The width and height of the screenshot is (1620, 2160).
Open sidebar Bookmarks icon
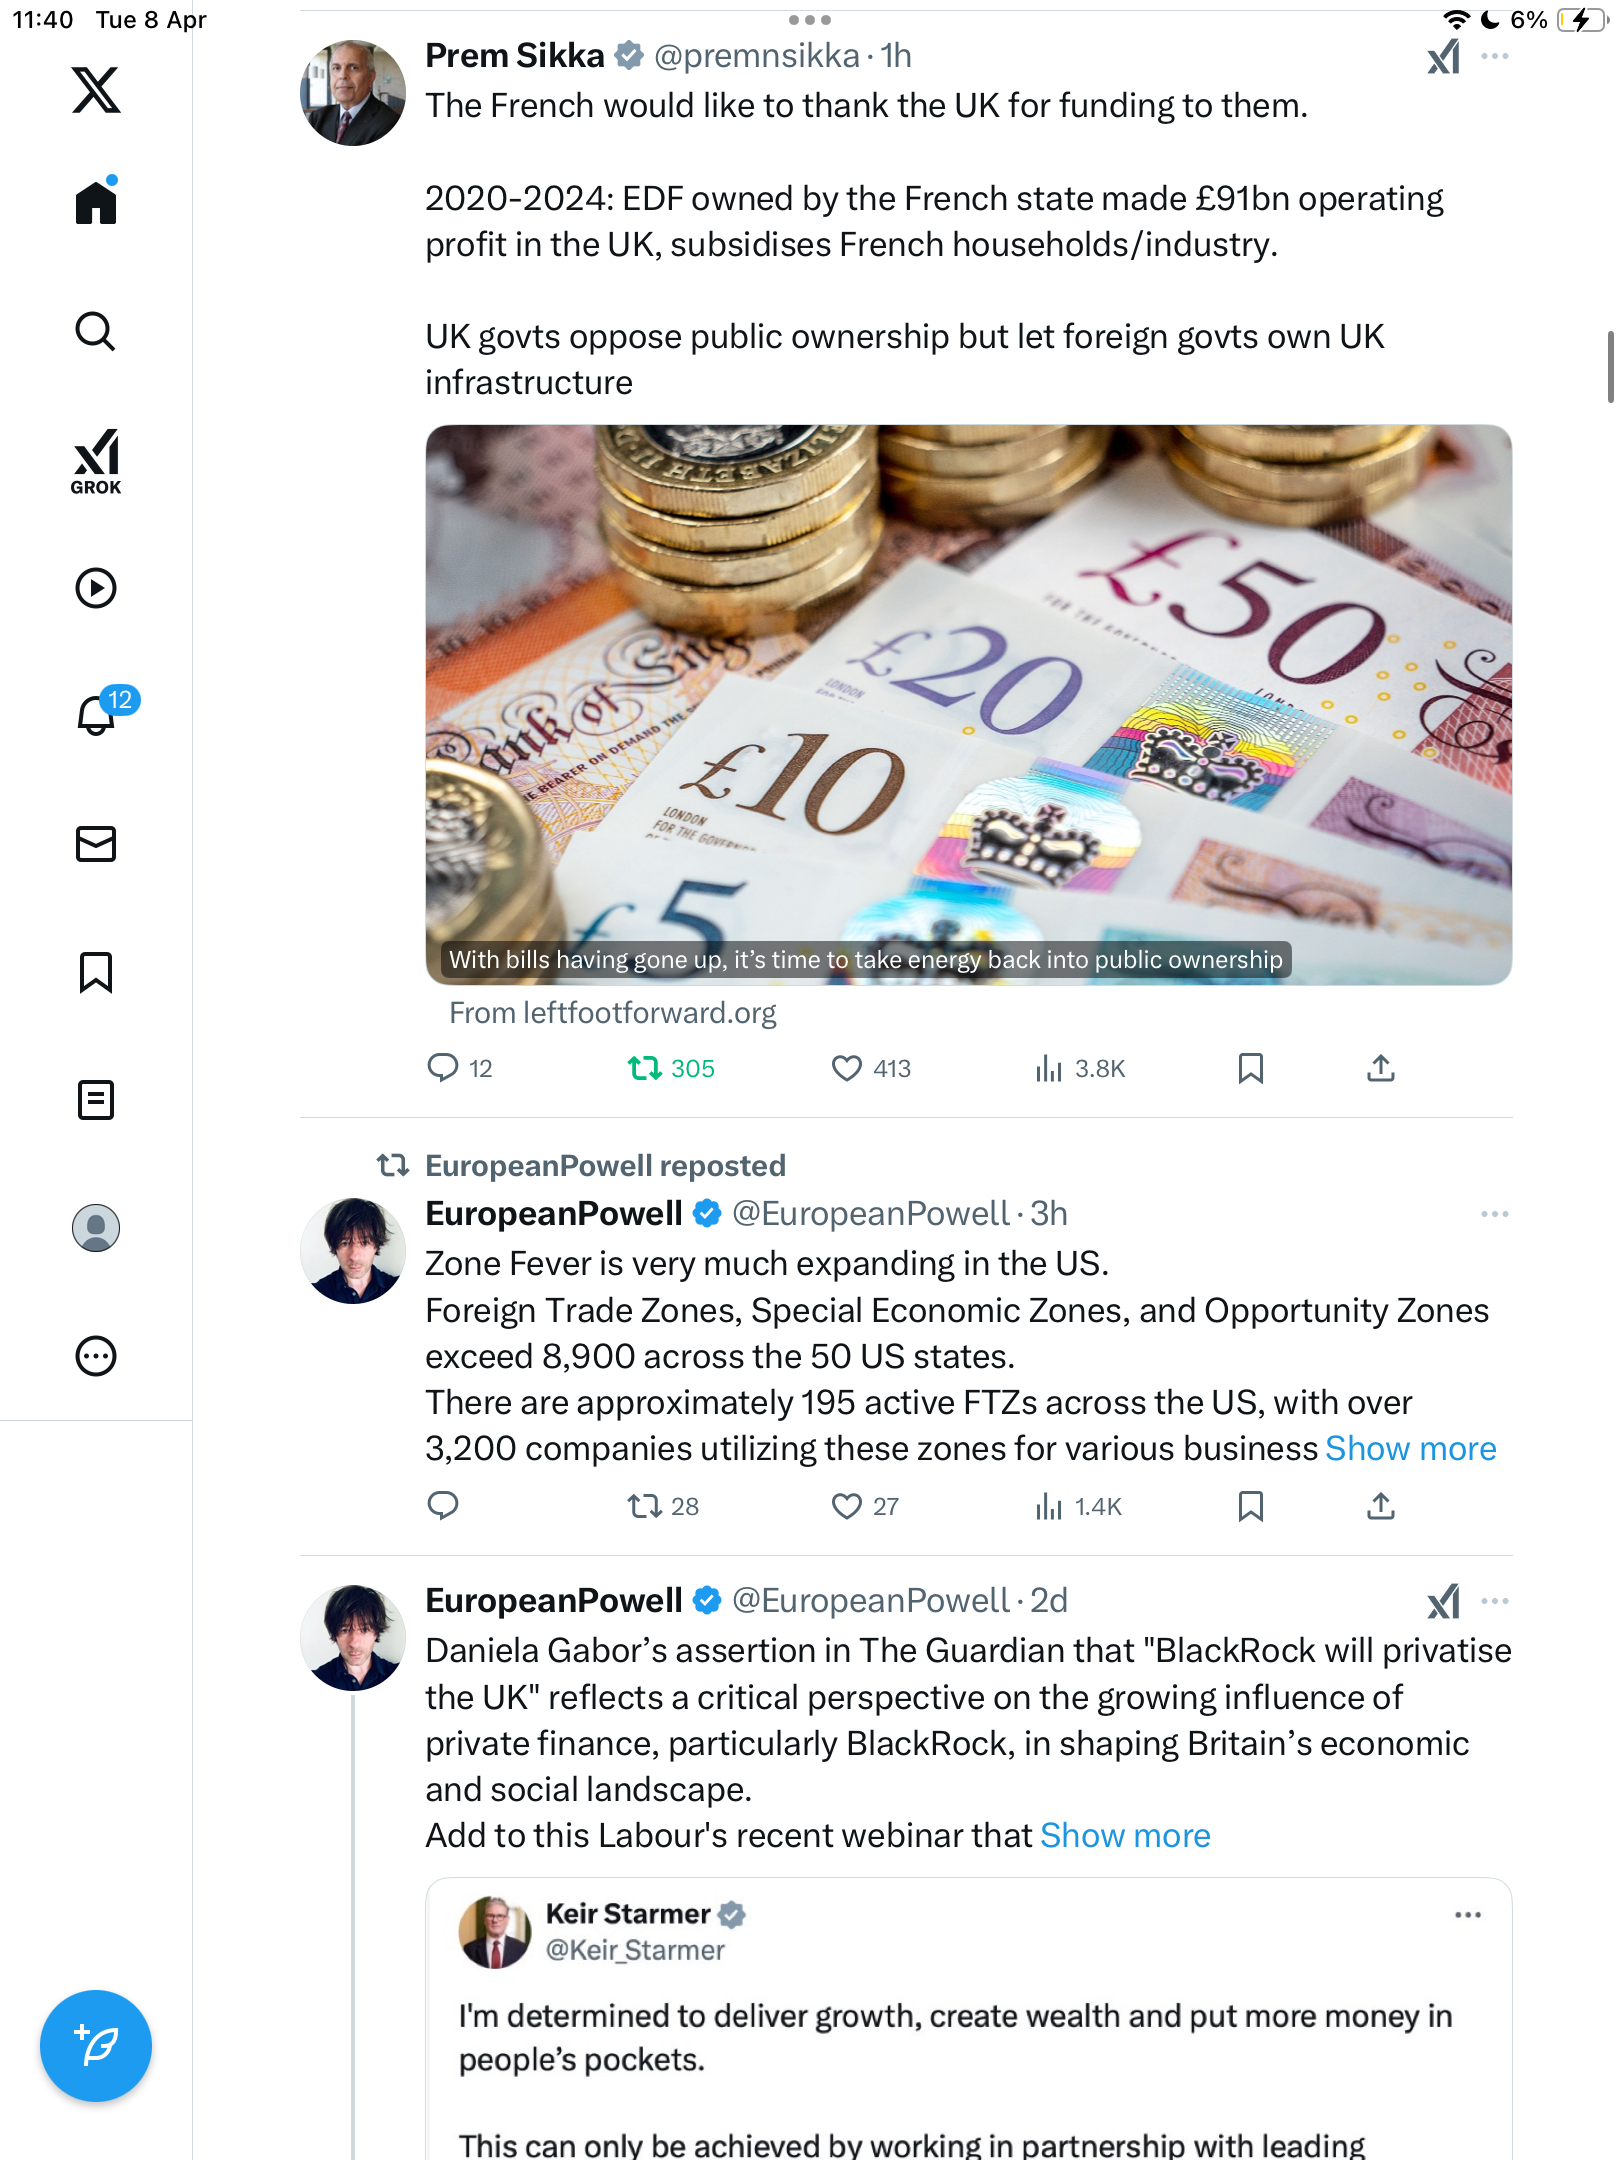(x=96, y=972)
